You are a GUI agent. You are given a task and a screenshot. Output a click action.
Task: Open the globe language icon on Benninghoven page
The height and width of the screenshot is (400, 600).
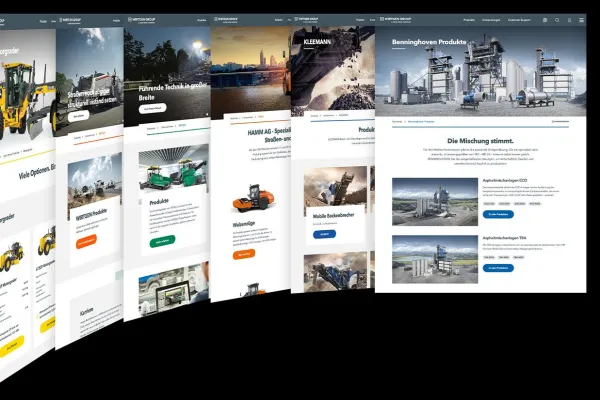click(545, 20)
